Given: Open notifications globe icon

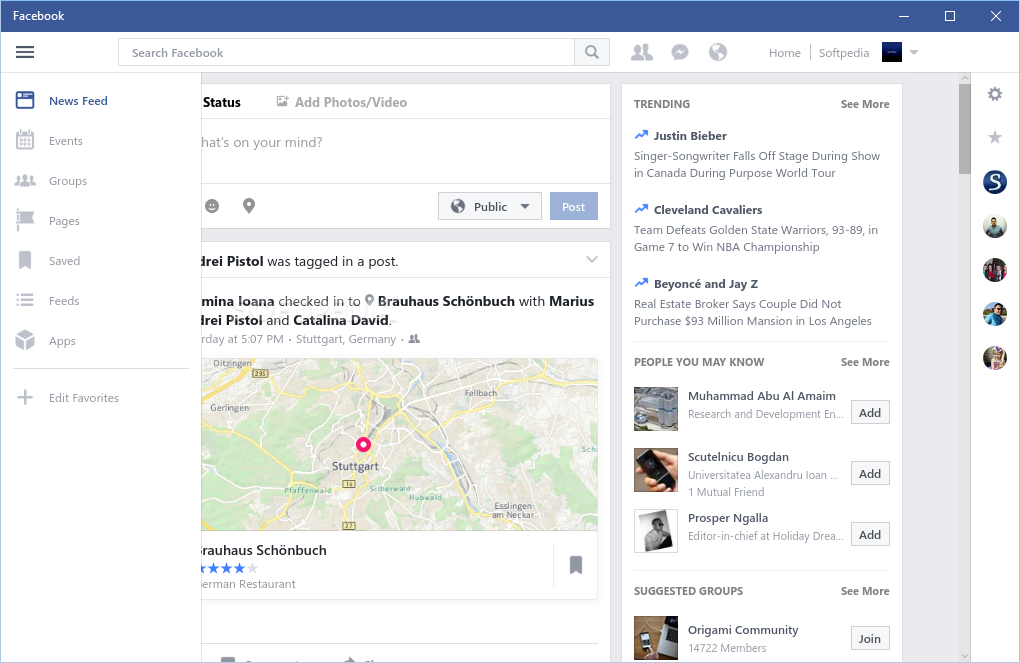Looking at the screenshot, I should pos(718,52).
